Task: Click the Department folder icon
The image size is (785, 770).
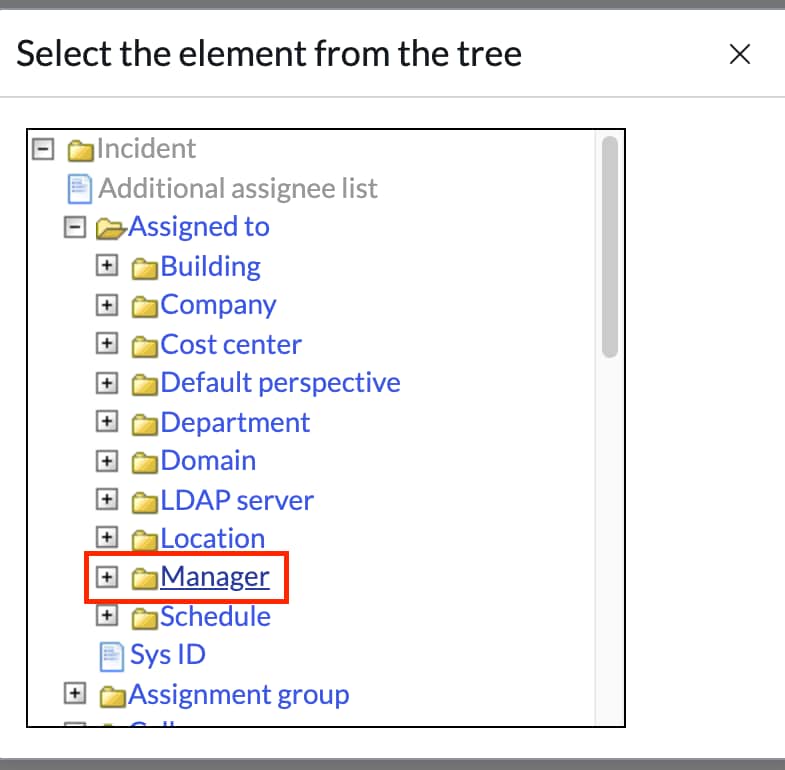Action: 146,424
